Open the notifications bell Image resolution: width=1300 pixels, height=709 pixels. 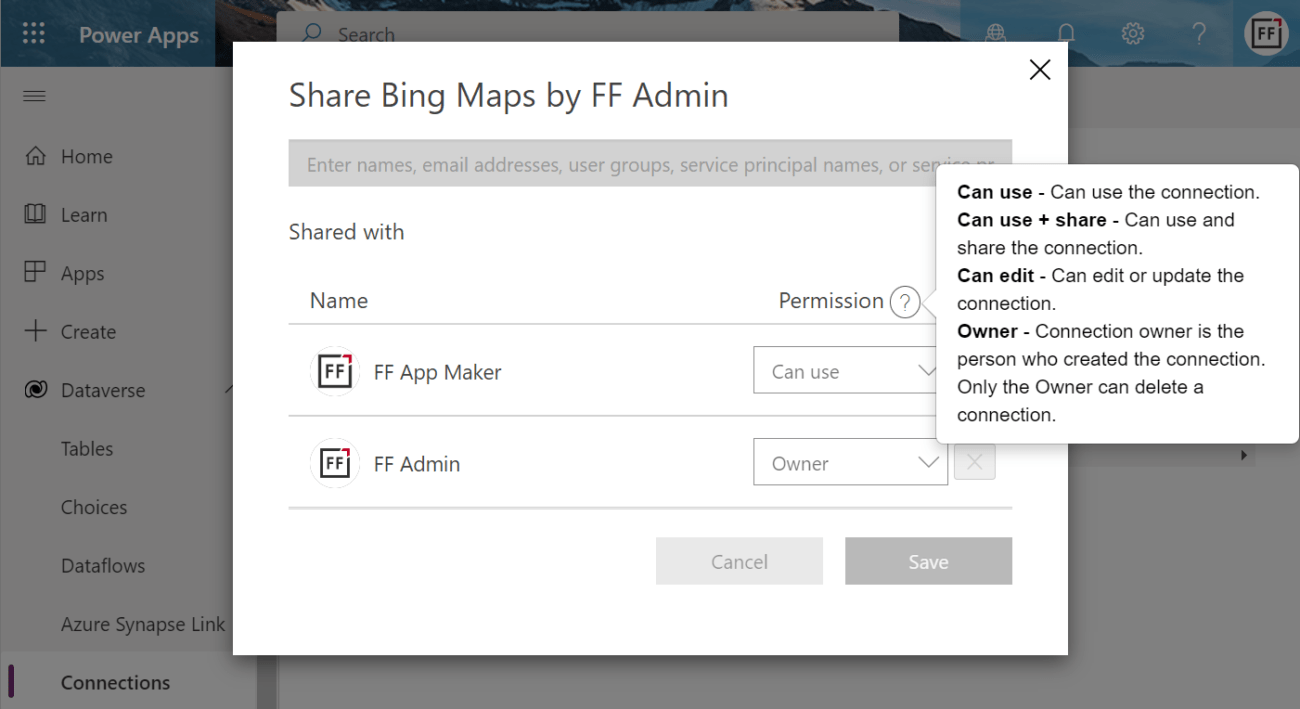1065,33
